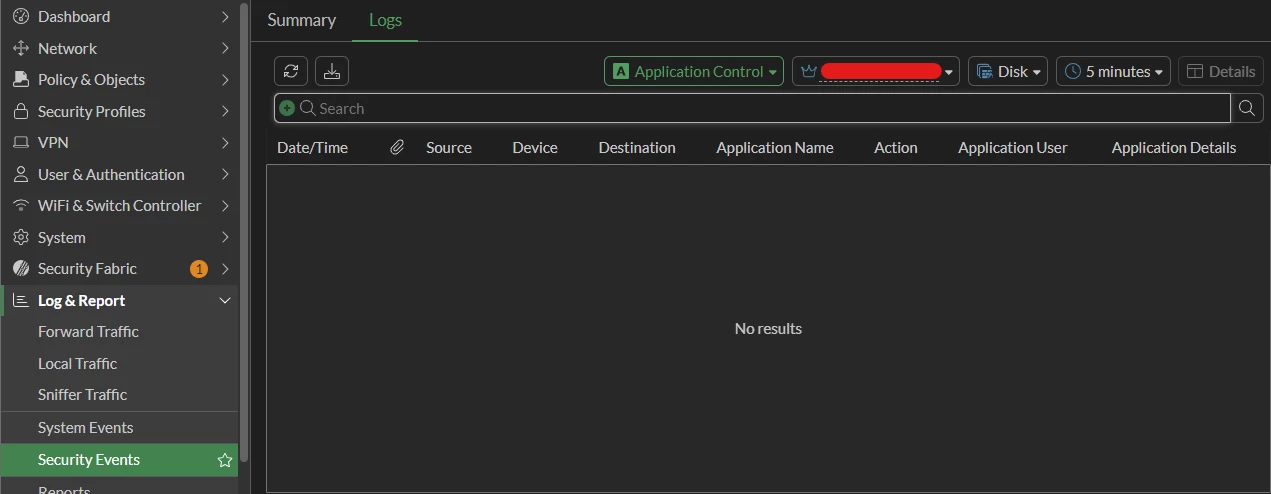
Task: Click the Policy & Objects document icon
Action: pyautogui.click(x=20, y=80)
